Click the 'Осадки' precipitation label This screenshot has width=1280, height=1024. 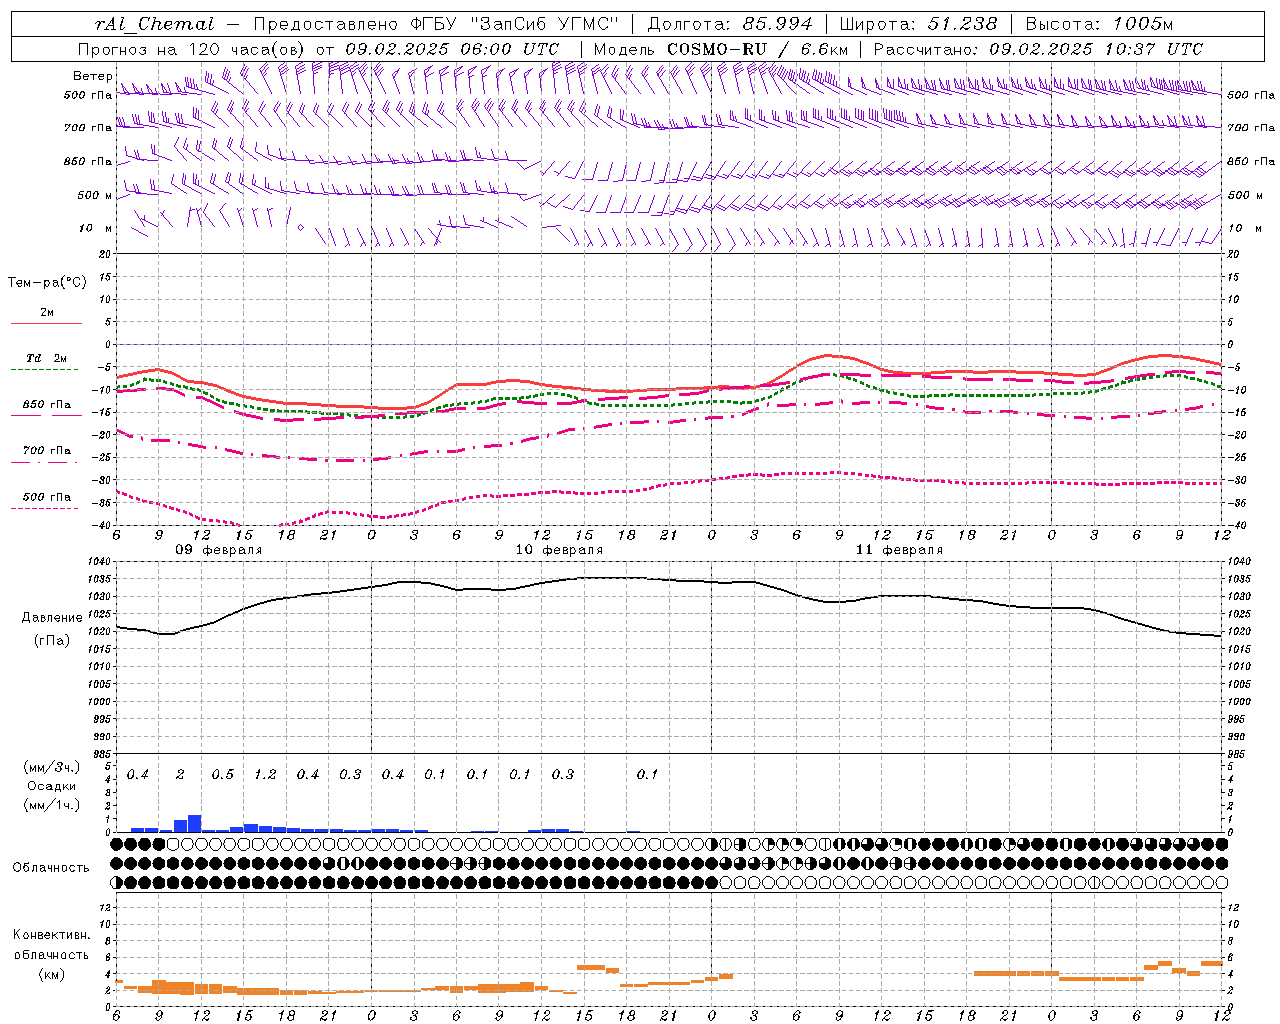point(52,786)
